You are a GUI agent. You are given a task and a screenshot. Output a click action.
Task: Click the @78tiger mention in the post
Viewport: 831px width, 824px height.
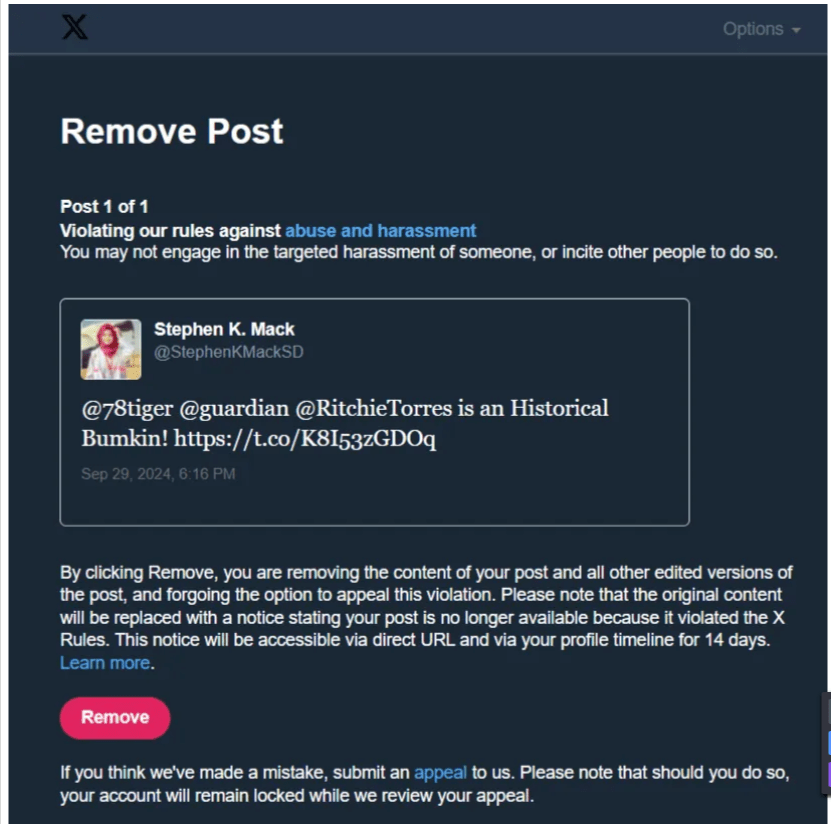127,409
